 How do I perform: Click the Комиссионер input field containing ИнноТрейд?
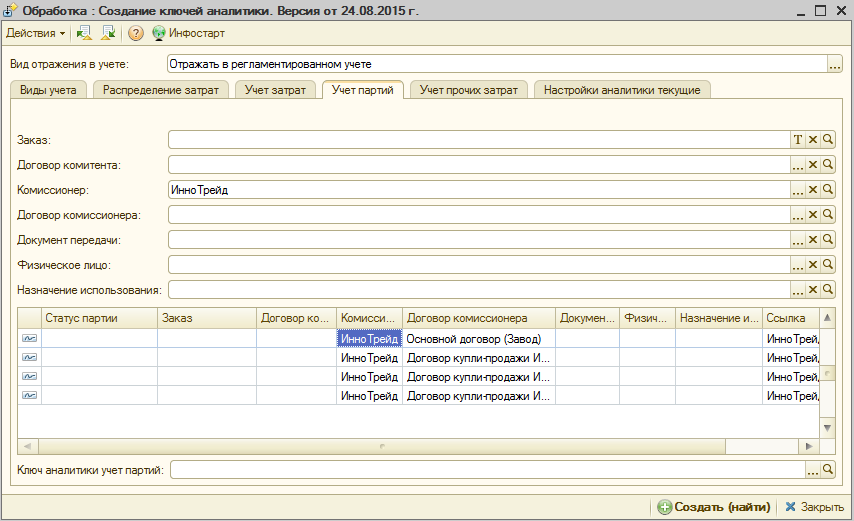coord(479,190)
